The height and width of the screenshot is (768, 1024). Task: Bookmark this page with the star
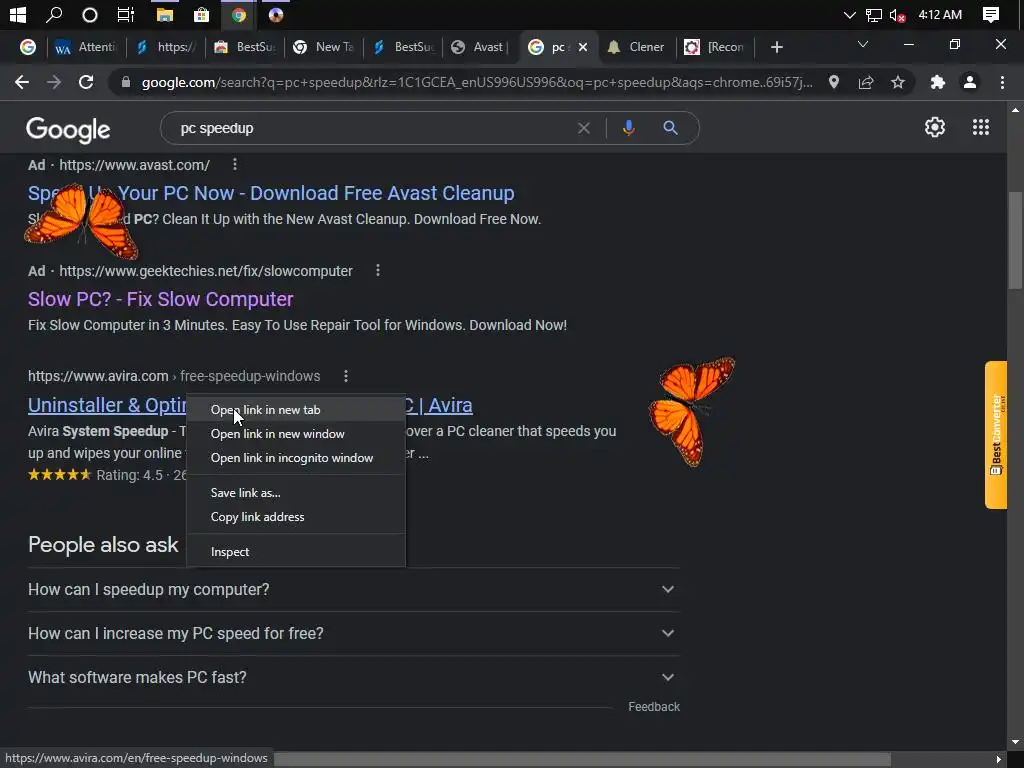pos(898,82)
